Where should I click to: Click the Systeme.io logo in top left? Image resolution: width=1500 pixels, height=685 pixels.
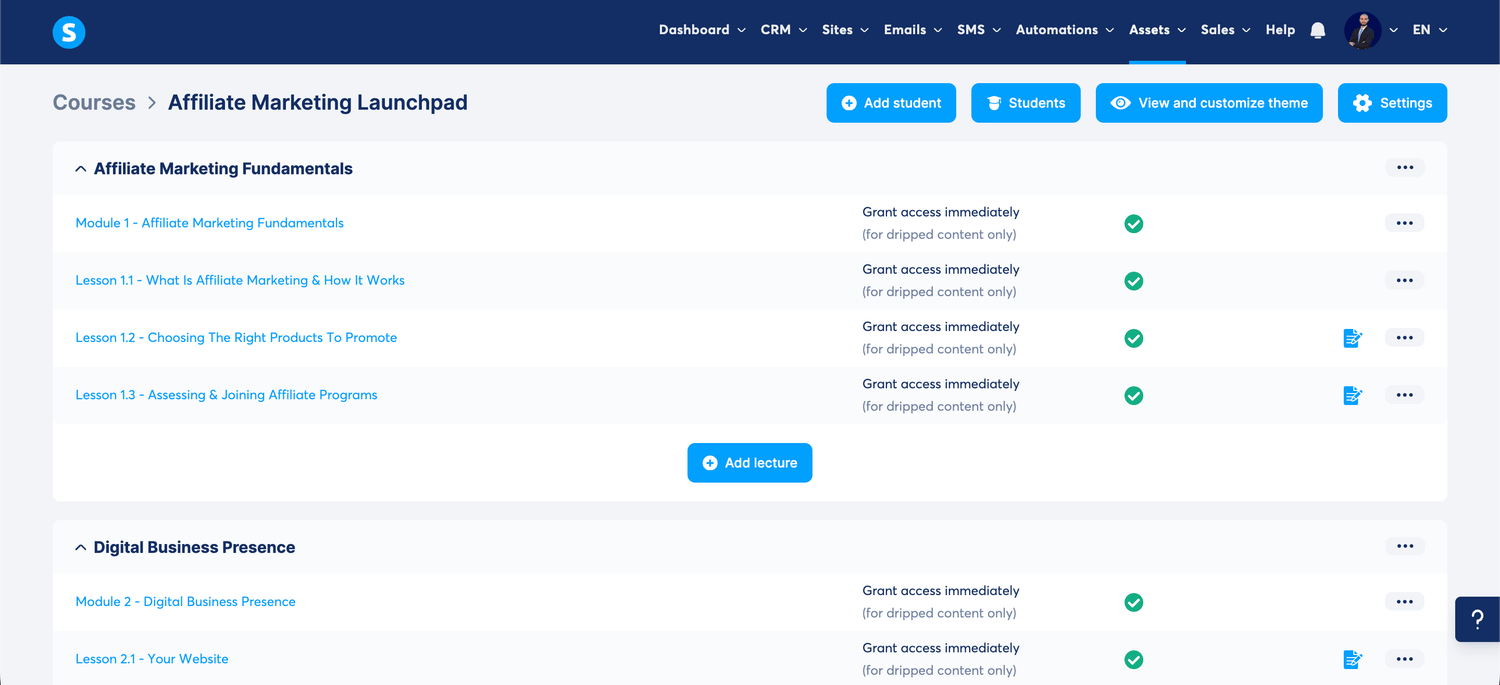click(68, 31)
